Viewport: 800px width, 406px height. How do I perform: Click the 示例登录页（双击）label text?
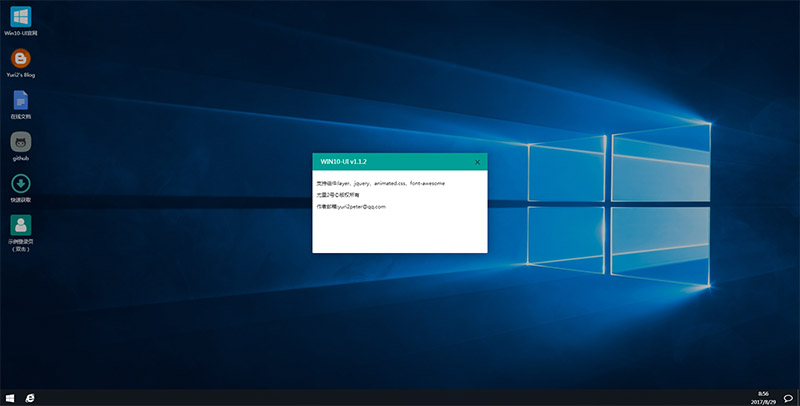pyautogui.click(x=20, y=245)
